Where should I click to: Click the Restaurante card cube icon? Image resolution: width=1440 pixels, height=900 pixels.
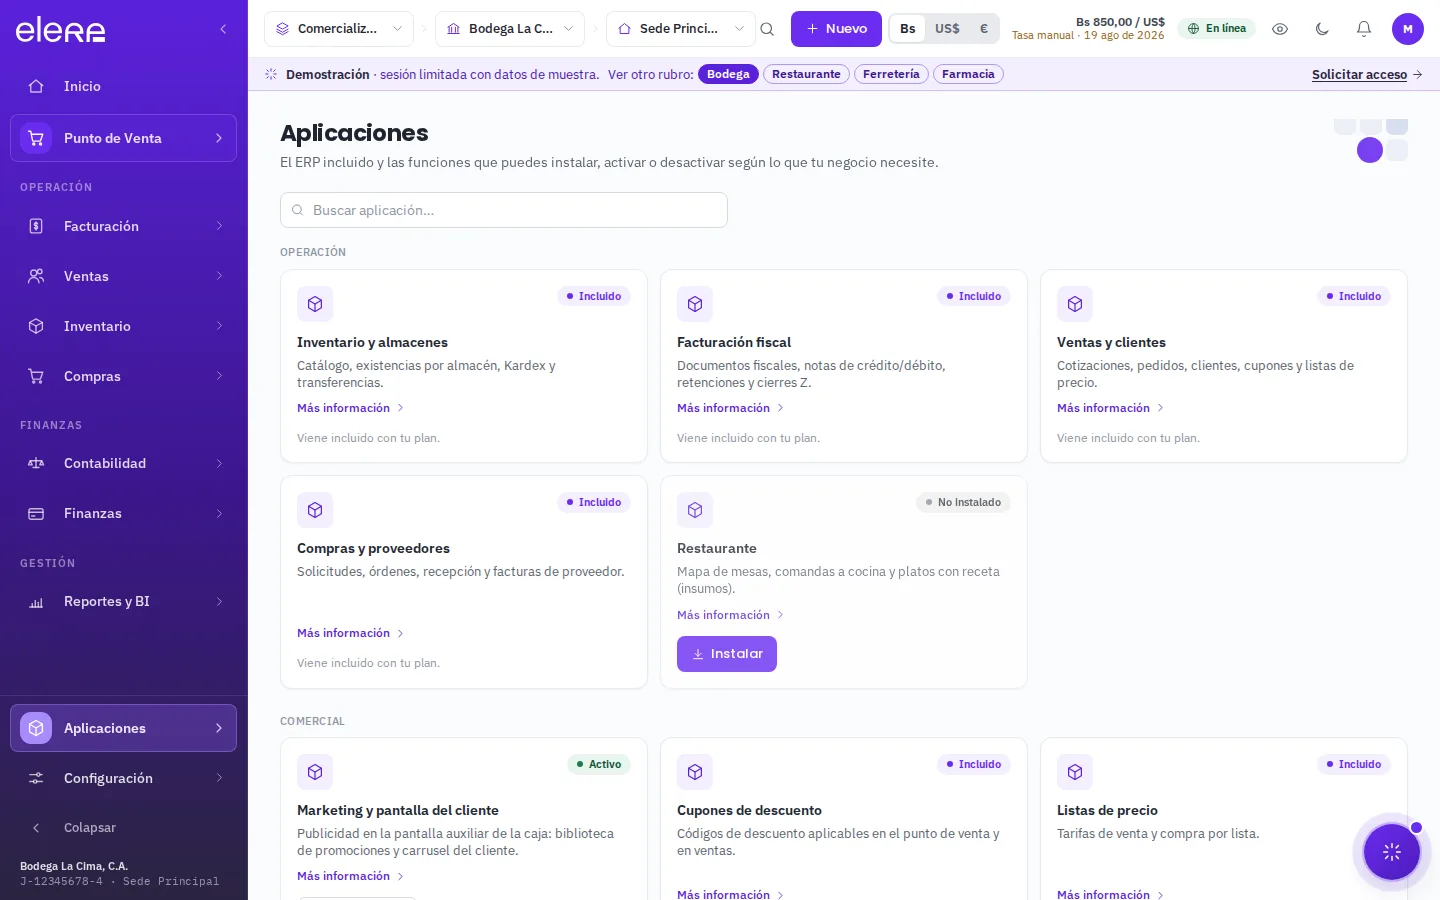(695, 510)
